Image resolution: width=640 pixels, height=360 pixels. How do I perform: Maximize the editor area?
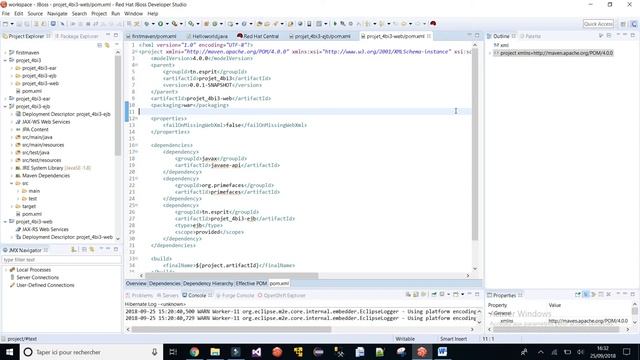477,36
